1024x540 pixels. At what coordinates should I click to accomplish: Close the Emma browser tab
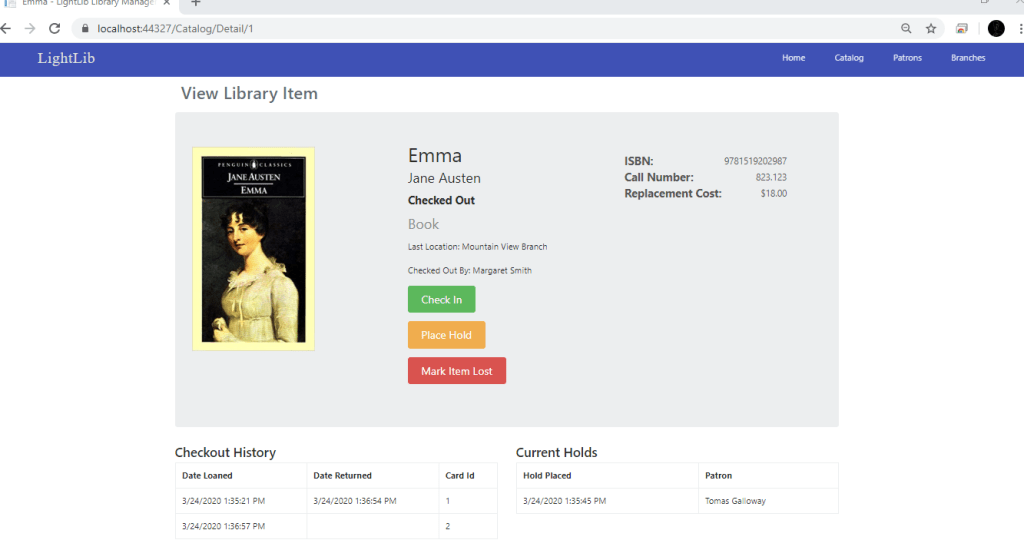pyautogui.click(x=167, y=3)
